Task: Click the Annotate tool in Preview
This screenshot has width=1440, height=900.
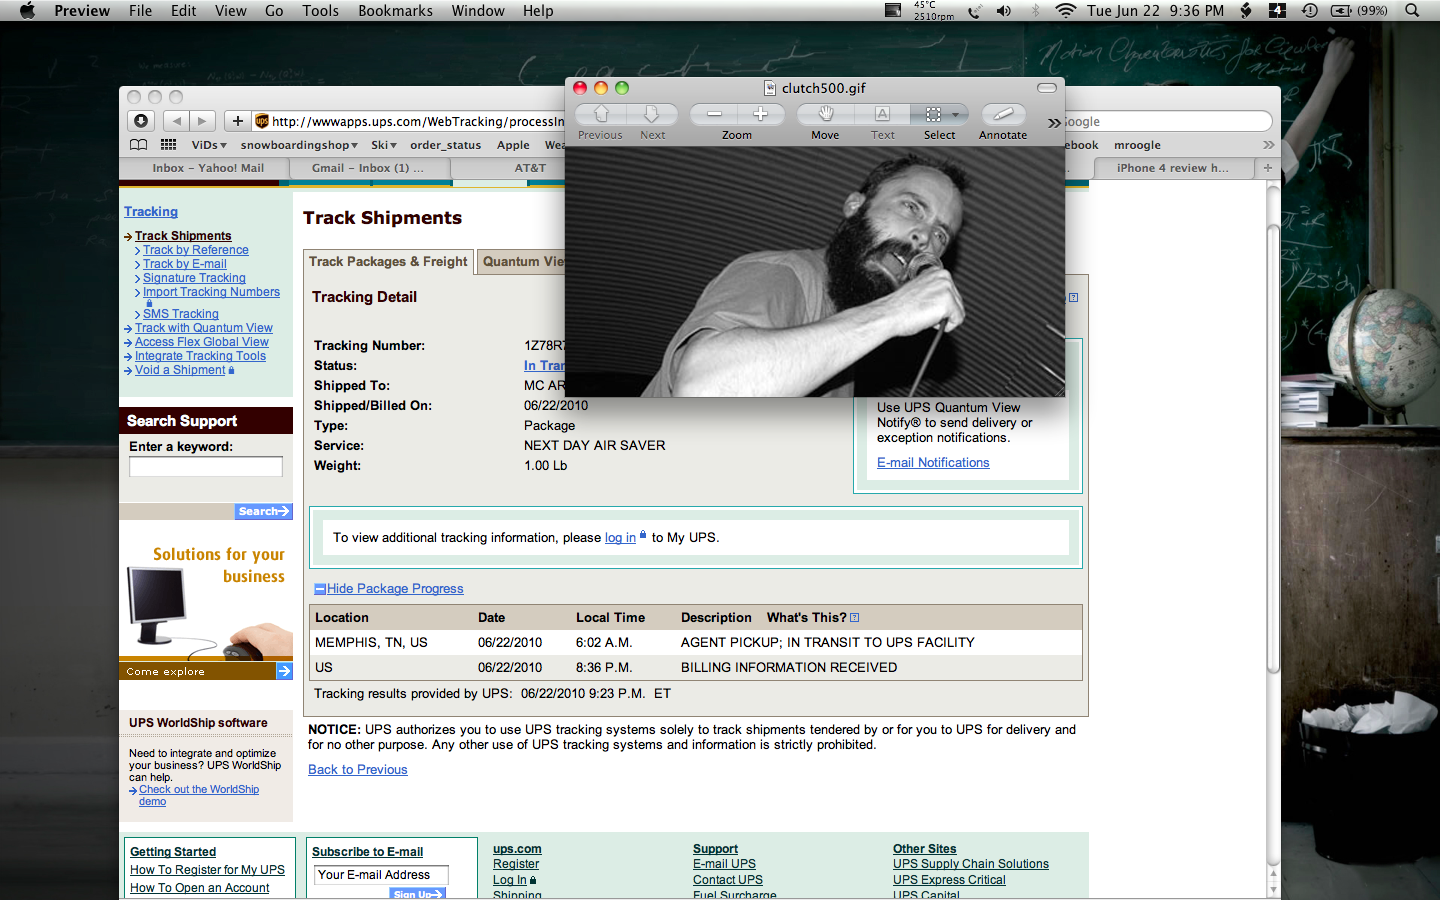Action: pyautogui.click(x=1003, y=115)
